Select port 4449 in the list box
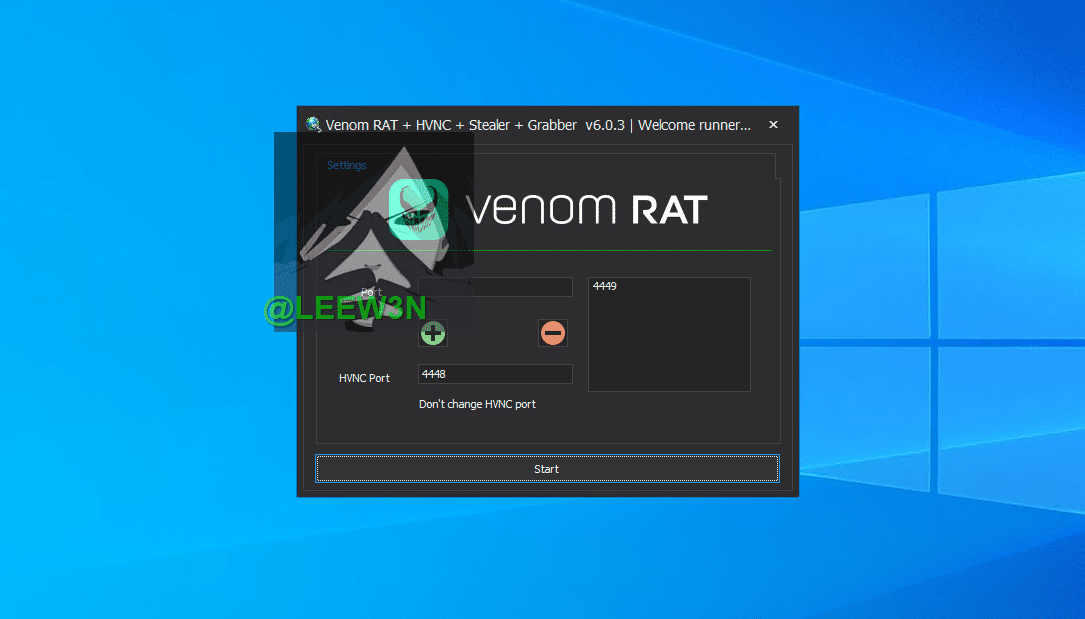 click(x=605, y=286)
